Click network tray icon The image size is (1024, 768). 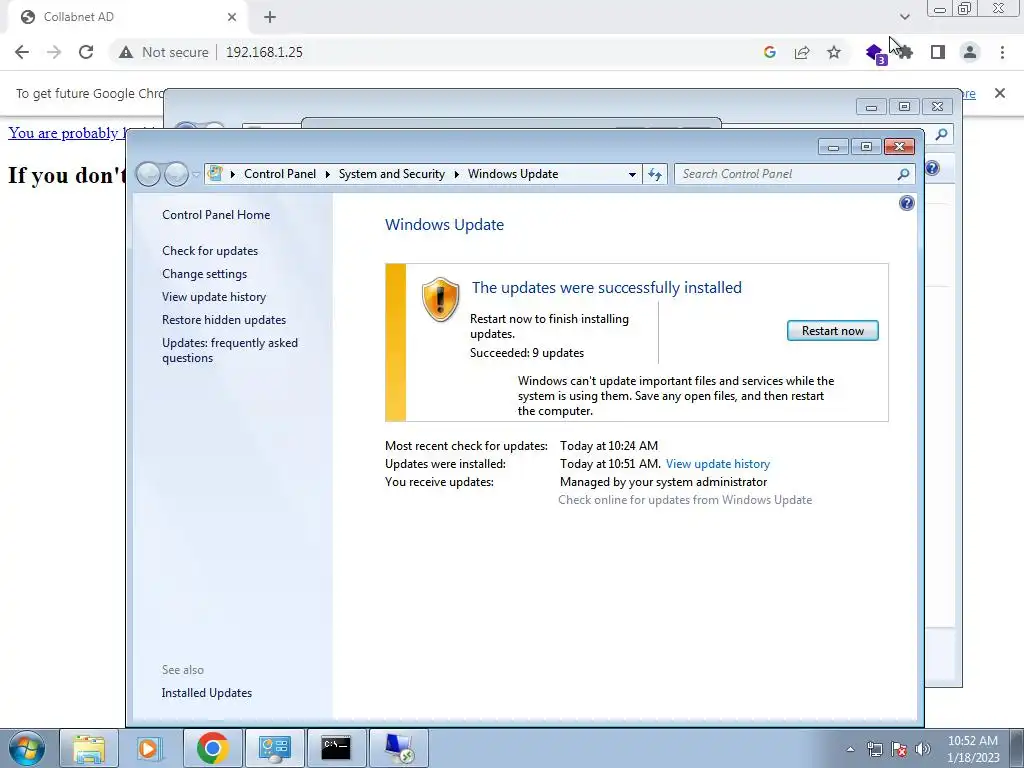[x=874, y=749]
